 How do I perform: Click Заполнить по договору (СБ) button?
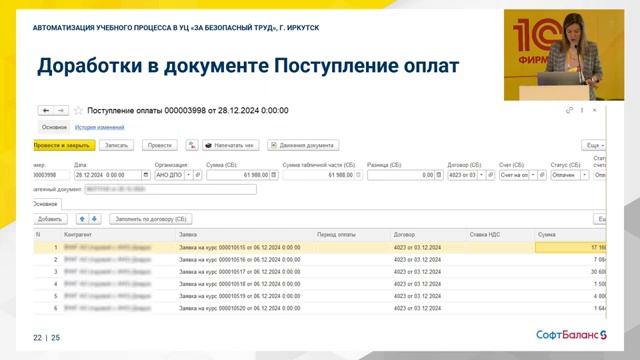[x=151, y=219]
